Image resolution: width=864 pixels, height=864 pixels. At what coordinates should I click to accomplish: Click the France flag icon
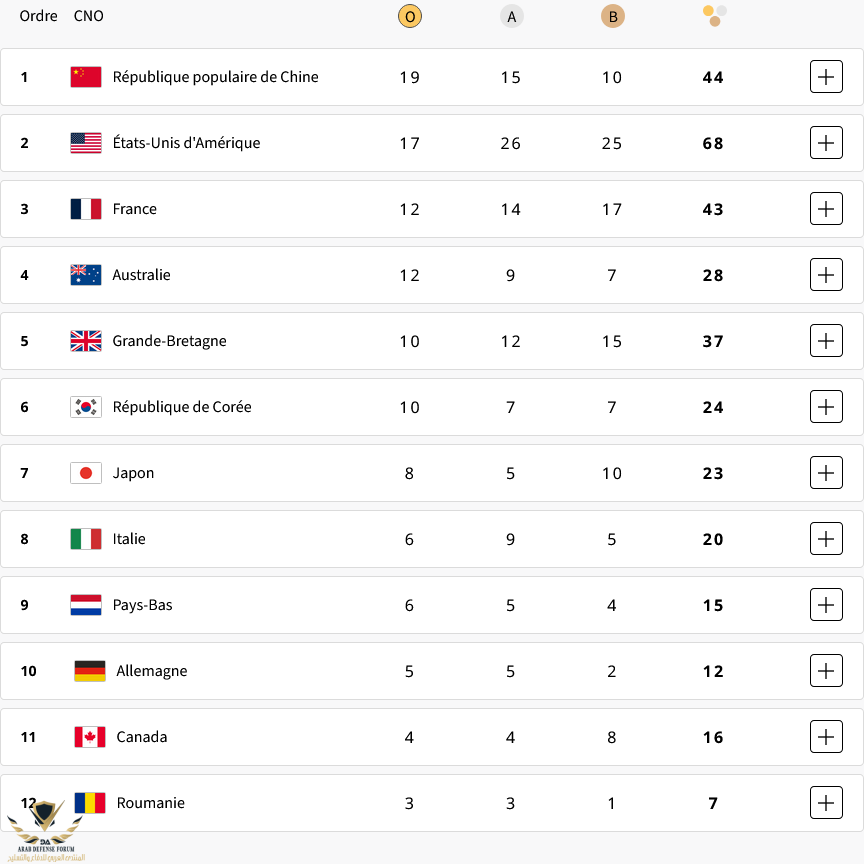pos(86,209)
